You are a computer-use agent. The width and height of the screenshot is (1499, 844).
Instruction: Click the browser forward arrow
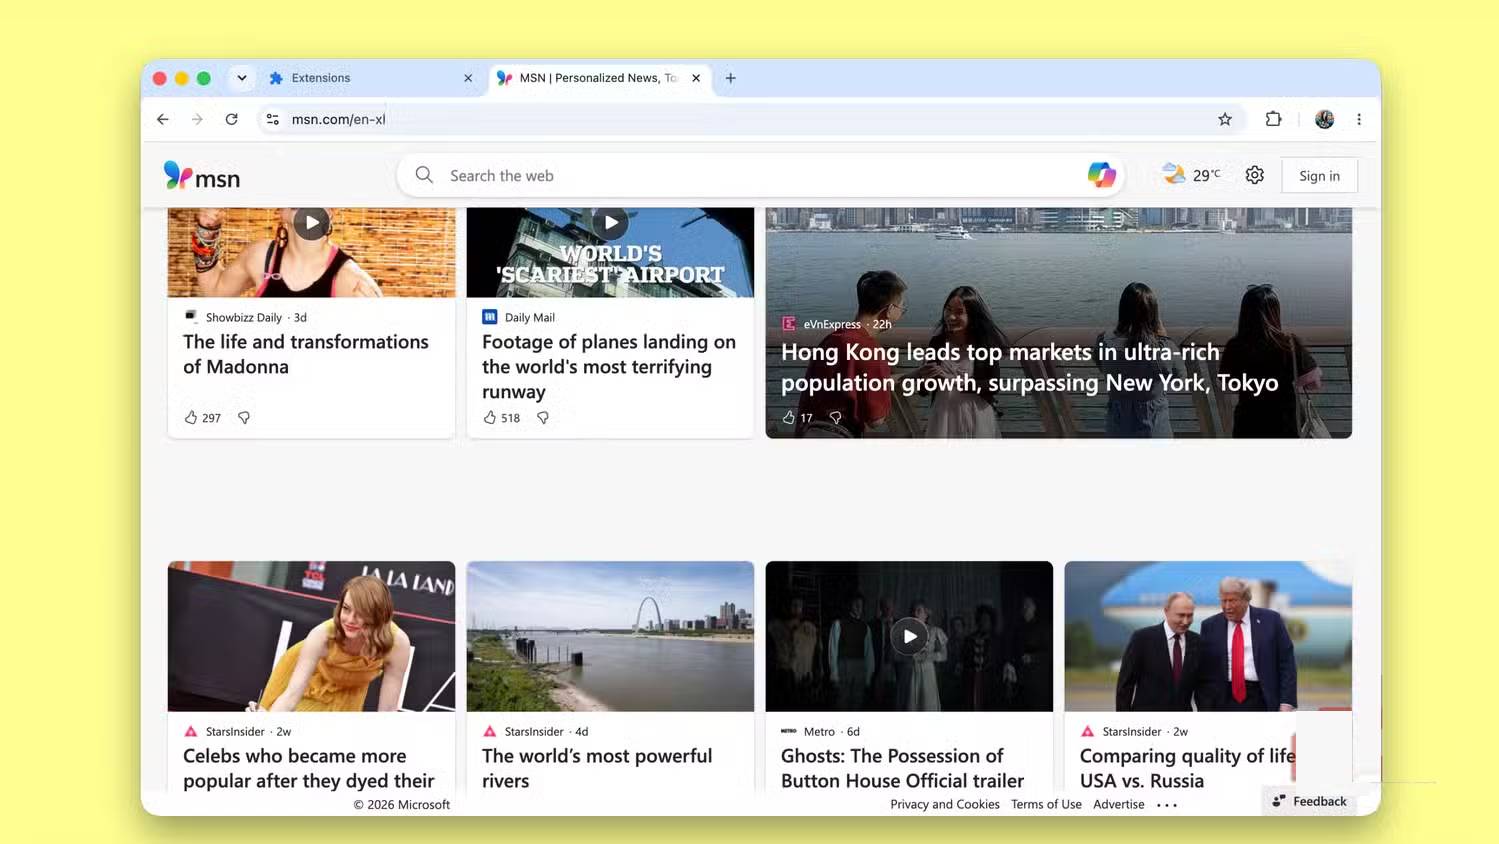[x=197, y=119]
